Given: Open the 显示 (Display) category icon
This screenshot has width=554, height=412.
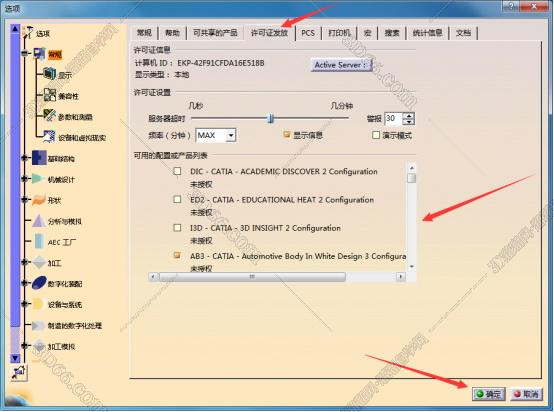Looking at the screenshot, I should 50,74.
